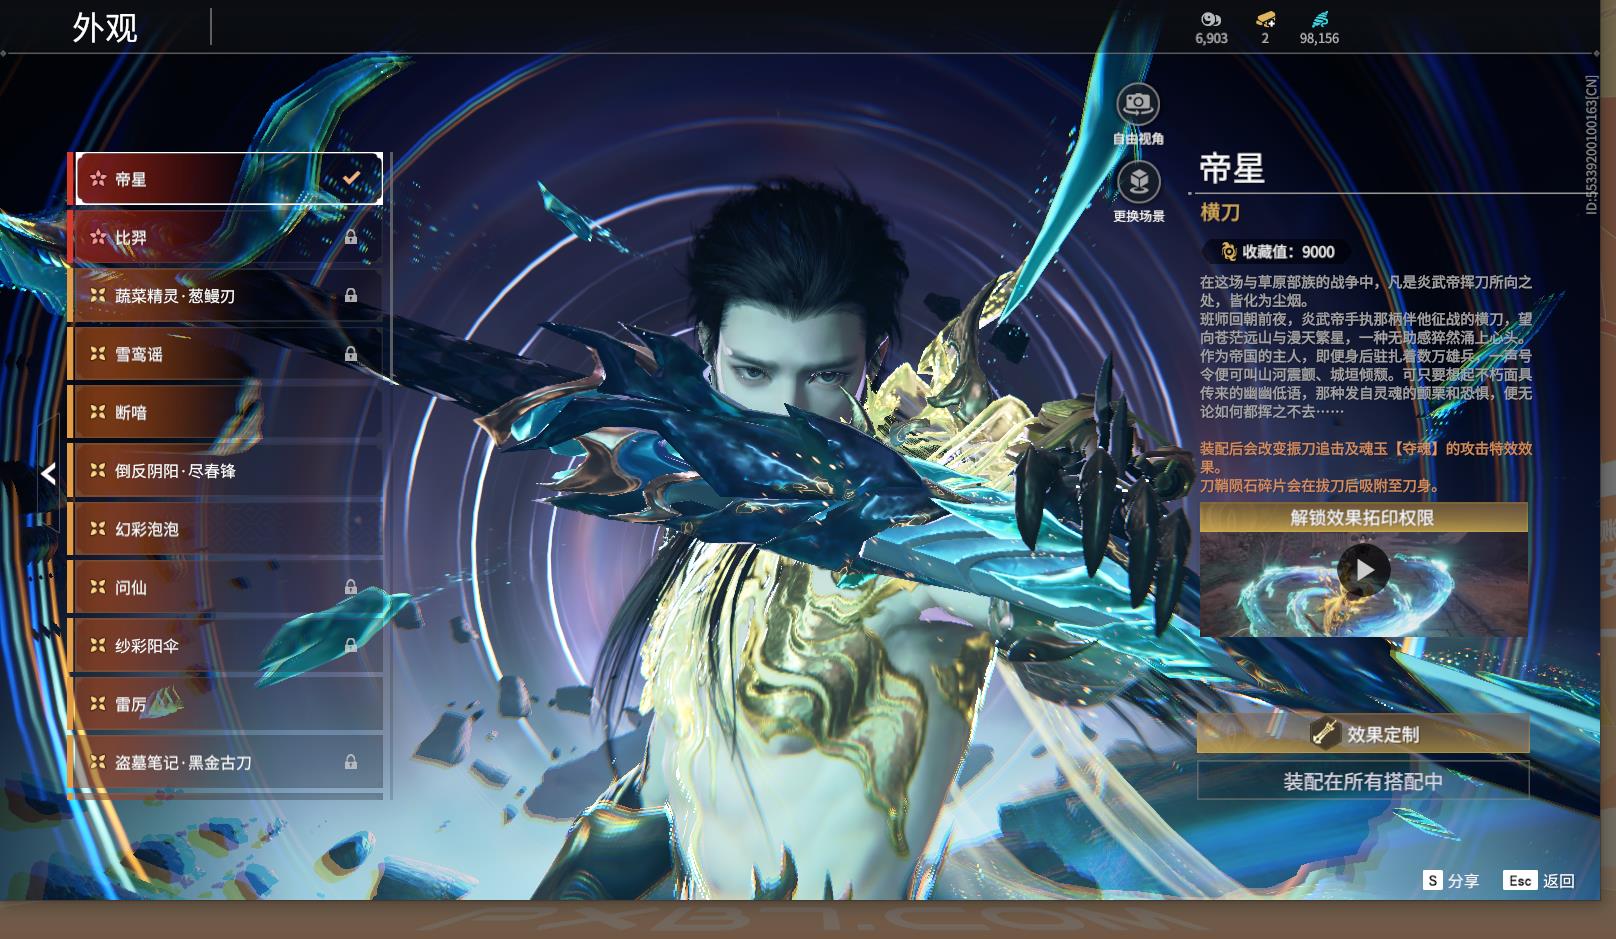Select the 断喑 weapon skin
Screen dimensions: 1616x939
(225, 412)
